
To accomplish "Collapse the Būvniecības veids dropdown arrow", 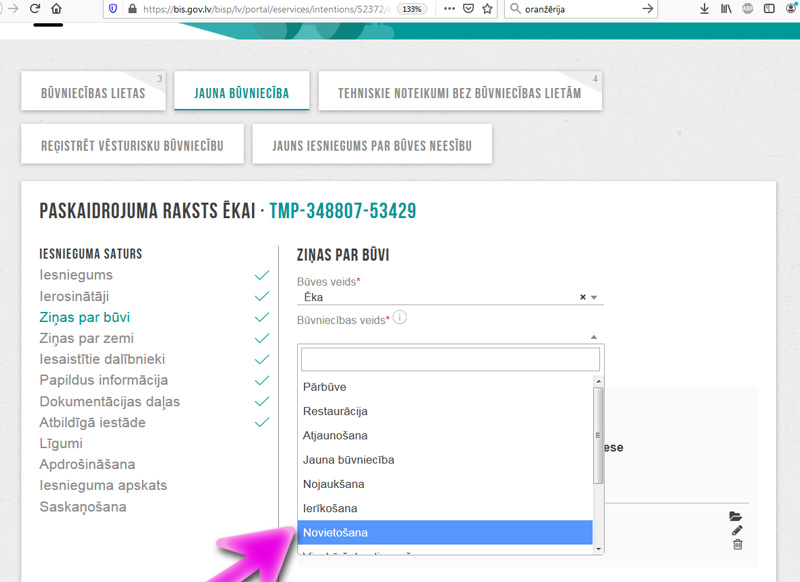I will point(594,338).
